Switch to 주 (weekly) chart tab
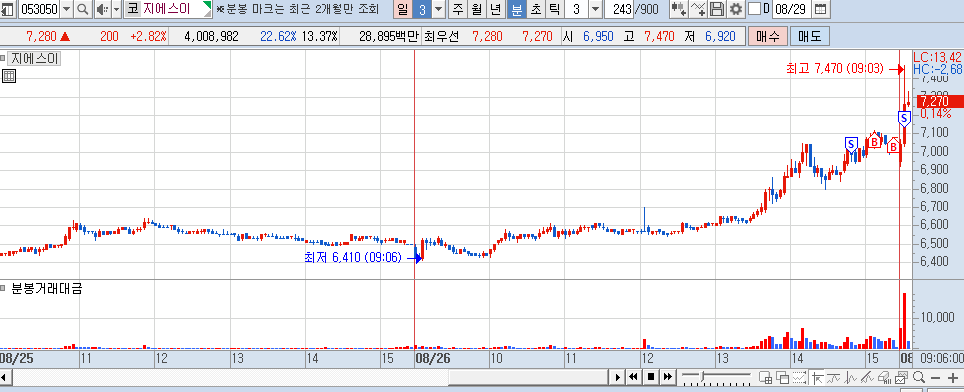964x392 pixels. pyautogui.click(x=458, y=9)
